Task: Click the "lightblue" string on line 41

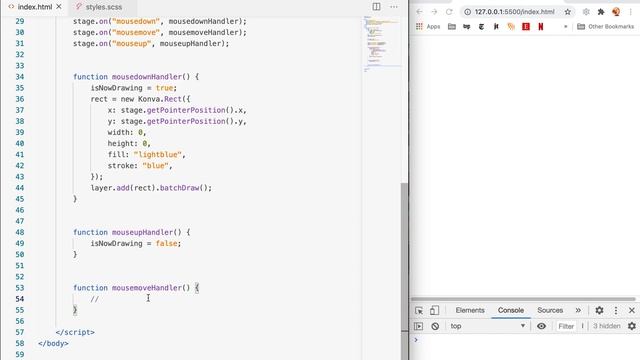Action: pos(158,155)
